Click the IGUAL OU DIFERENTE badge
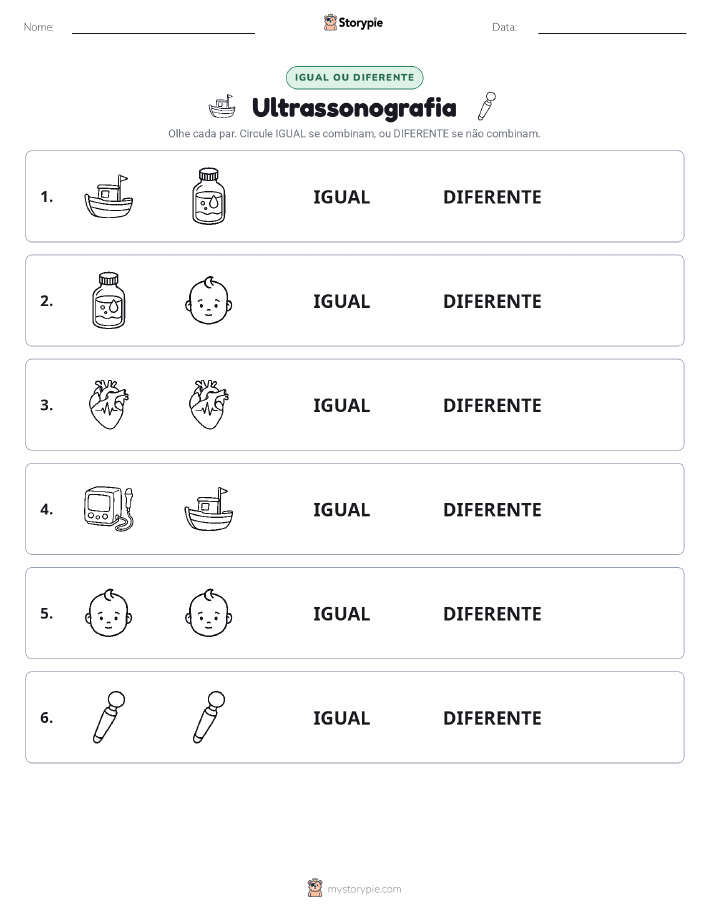 [354, 77]
